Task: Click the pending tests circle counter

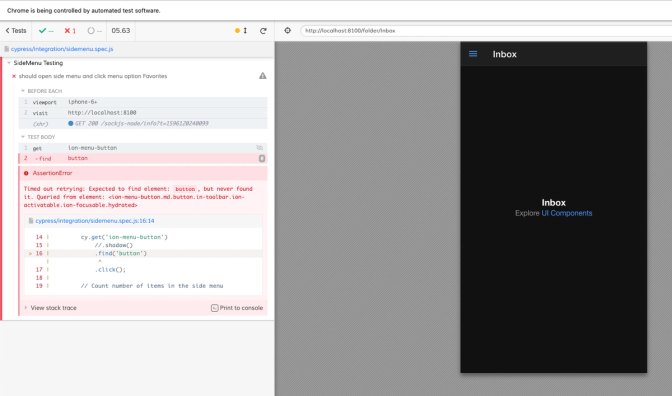Action: point(94,31)
